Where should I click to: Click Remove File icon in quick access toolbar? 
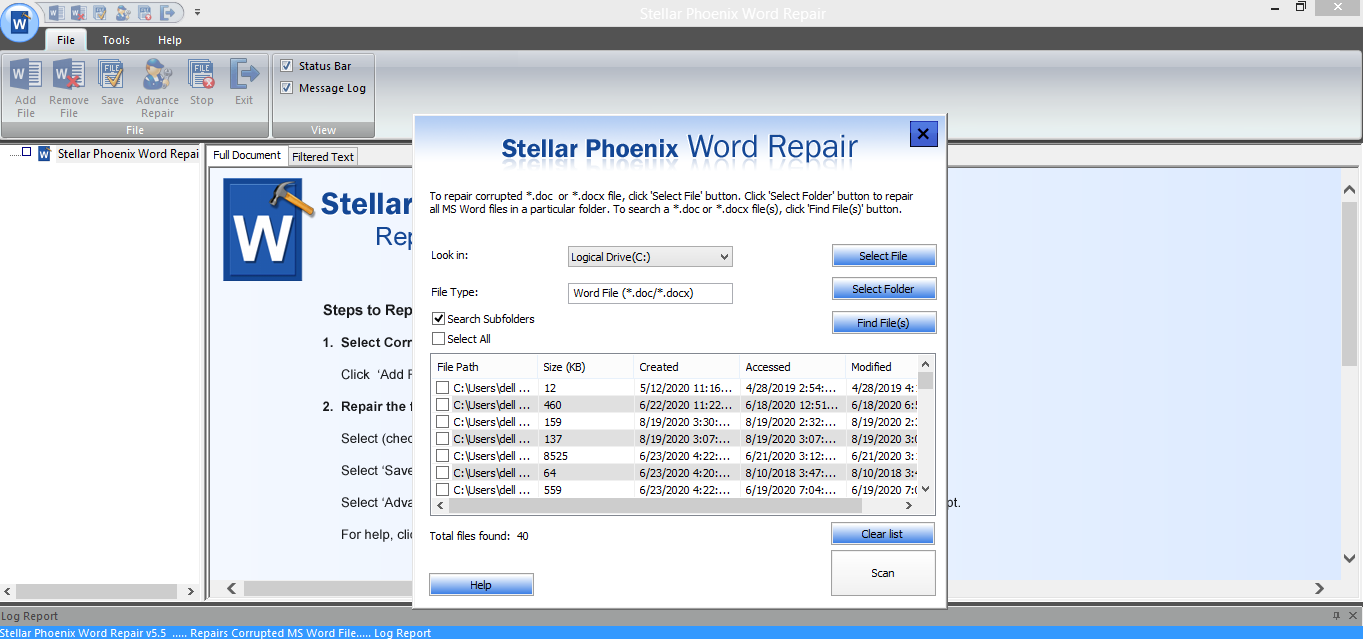pyautogui.click(x=77, y=12)
